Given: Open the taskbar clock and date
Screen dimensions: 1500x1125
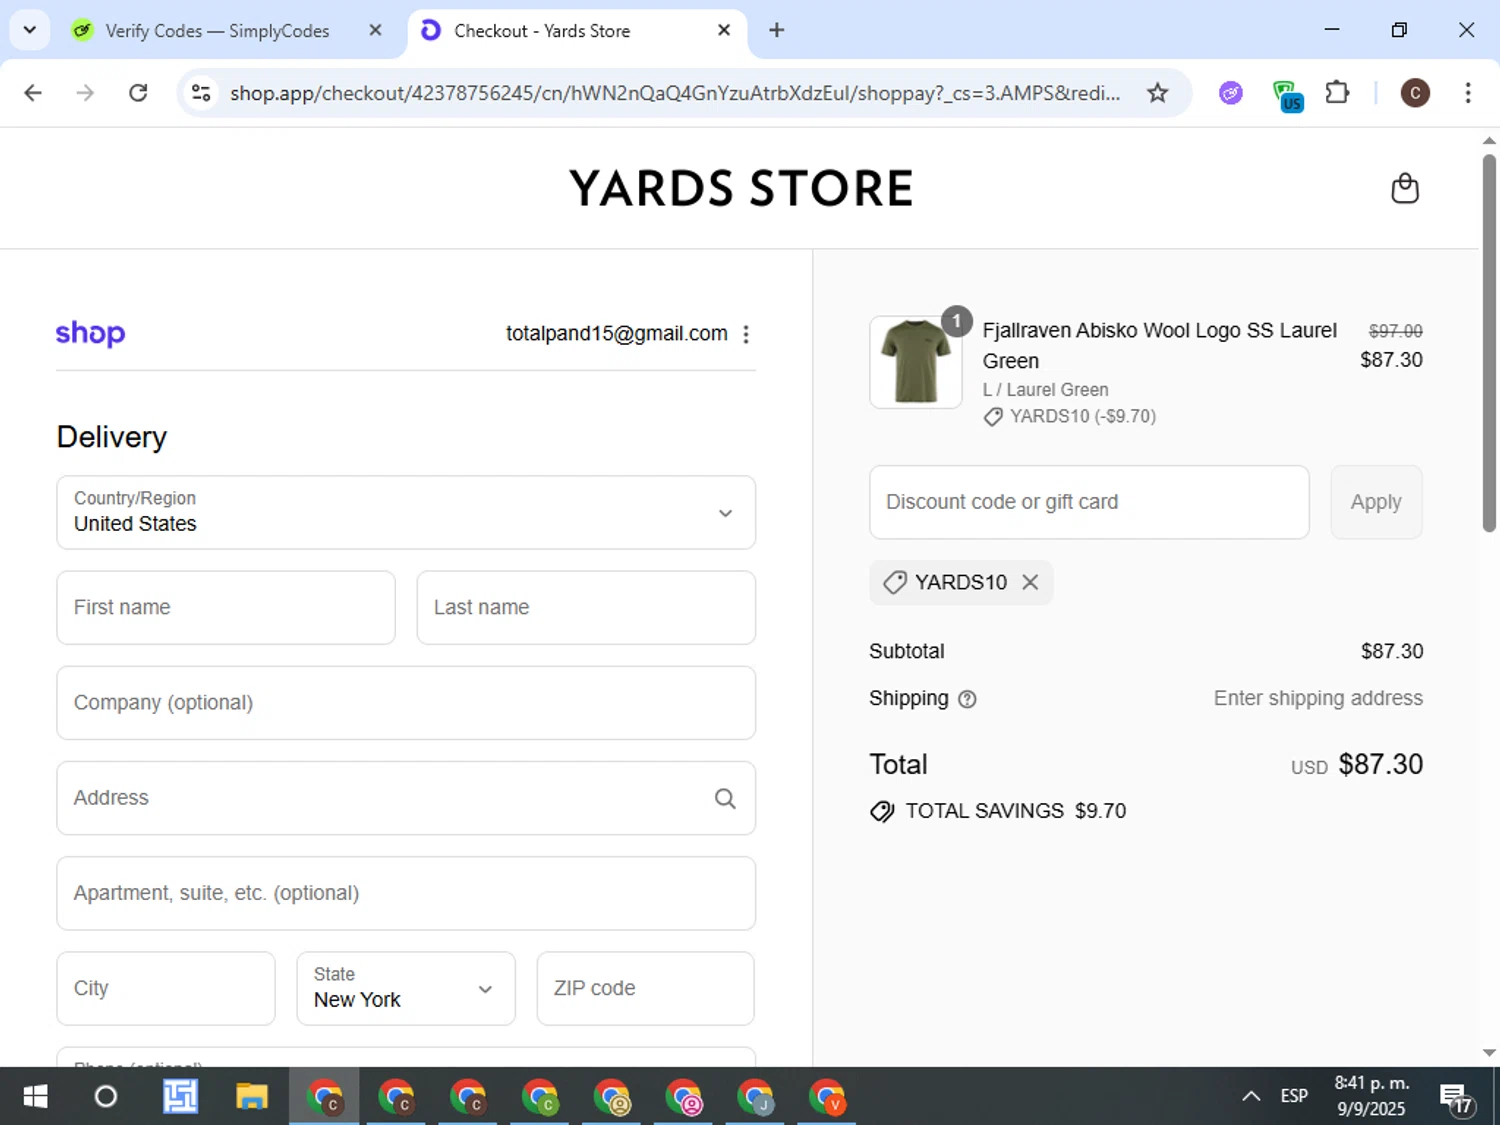Looking at the screenshot, I should pos(1371,1096).
